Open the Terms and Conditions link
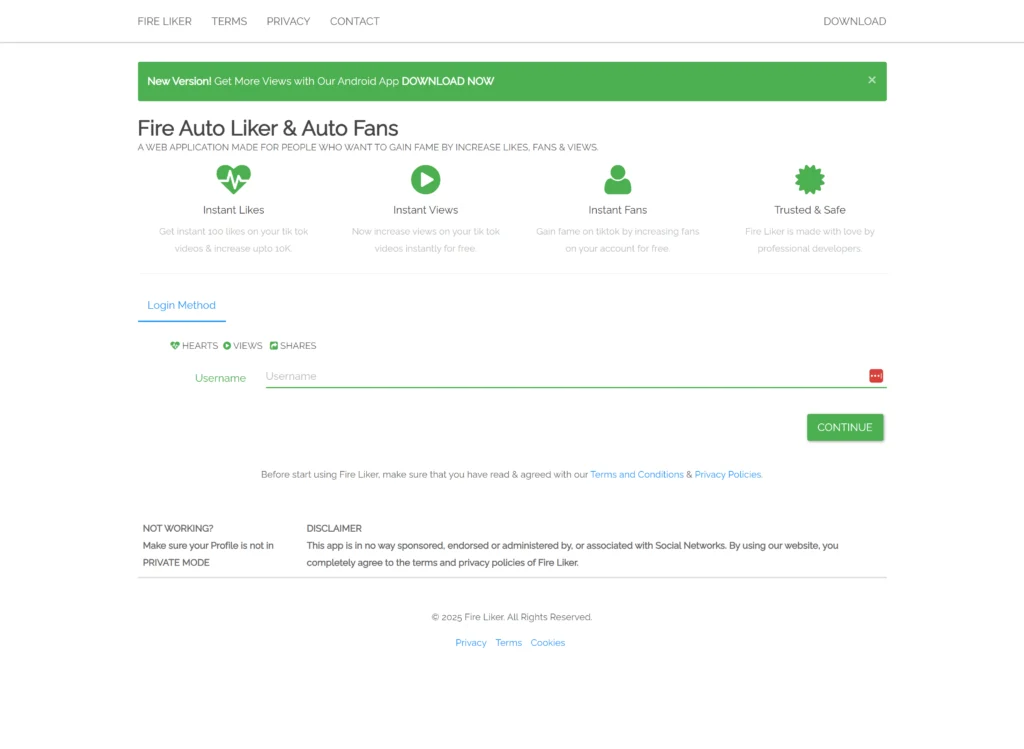This screenshot has height=749, width=1024. coord(637,474)
